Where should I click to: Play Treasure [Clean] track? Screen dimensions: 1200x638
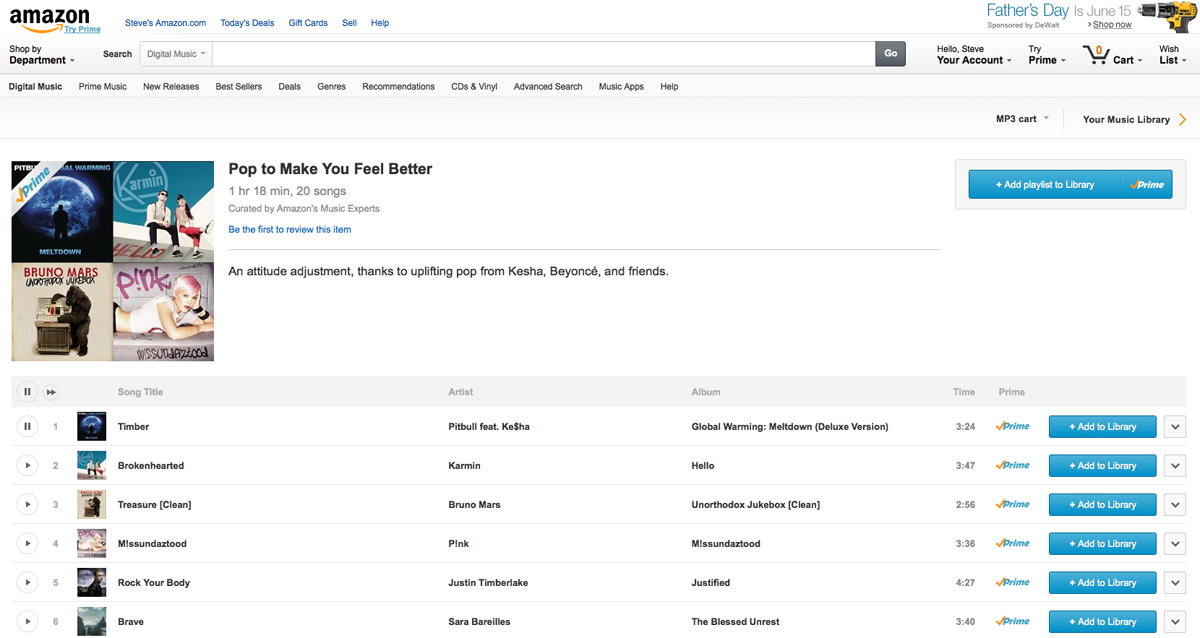pyautogui.click(x=27, y=505)
